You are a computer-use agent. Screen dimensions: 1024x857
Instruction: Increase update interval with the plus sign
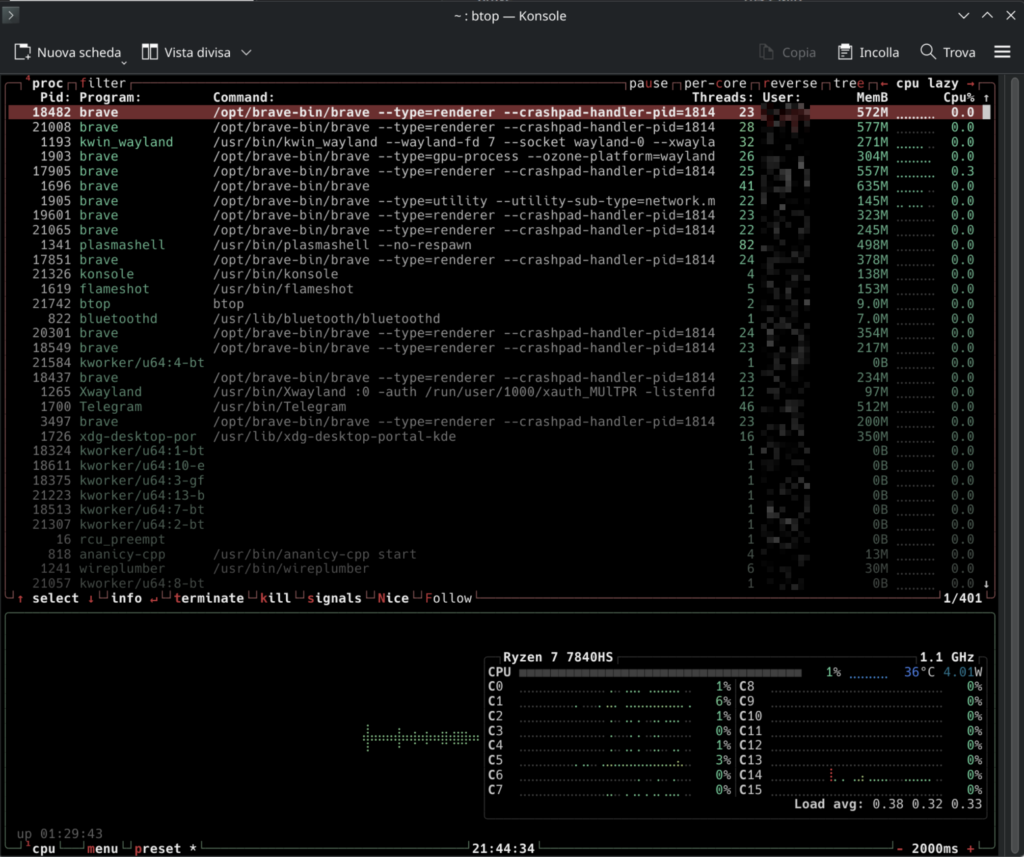point(970,848)
